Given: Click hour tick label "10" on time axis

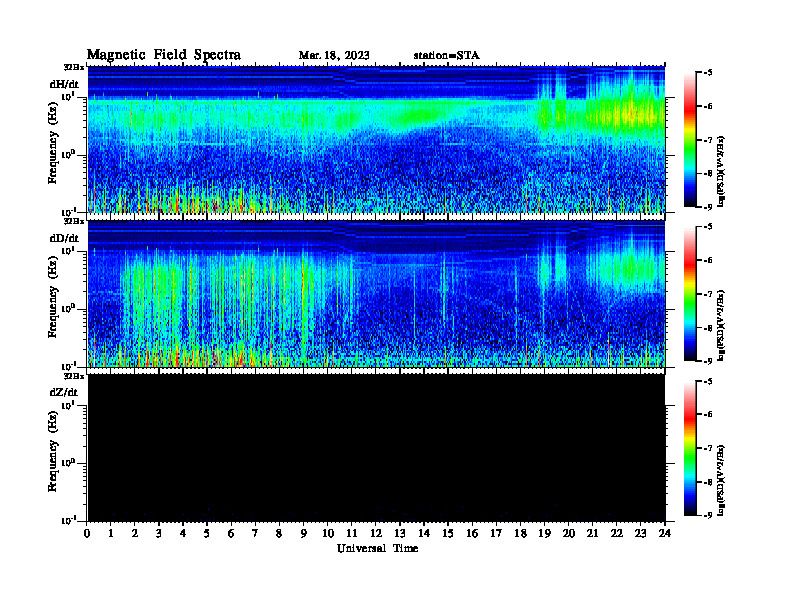Looking at the screenshot, I should pyautogui.click(x=328, y=534).
